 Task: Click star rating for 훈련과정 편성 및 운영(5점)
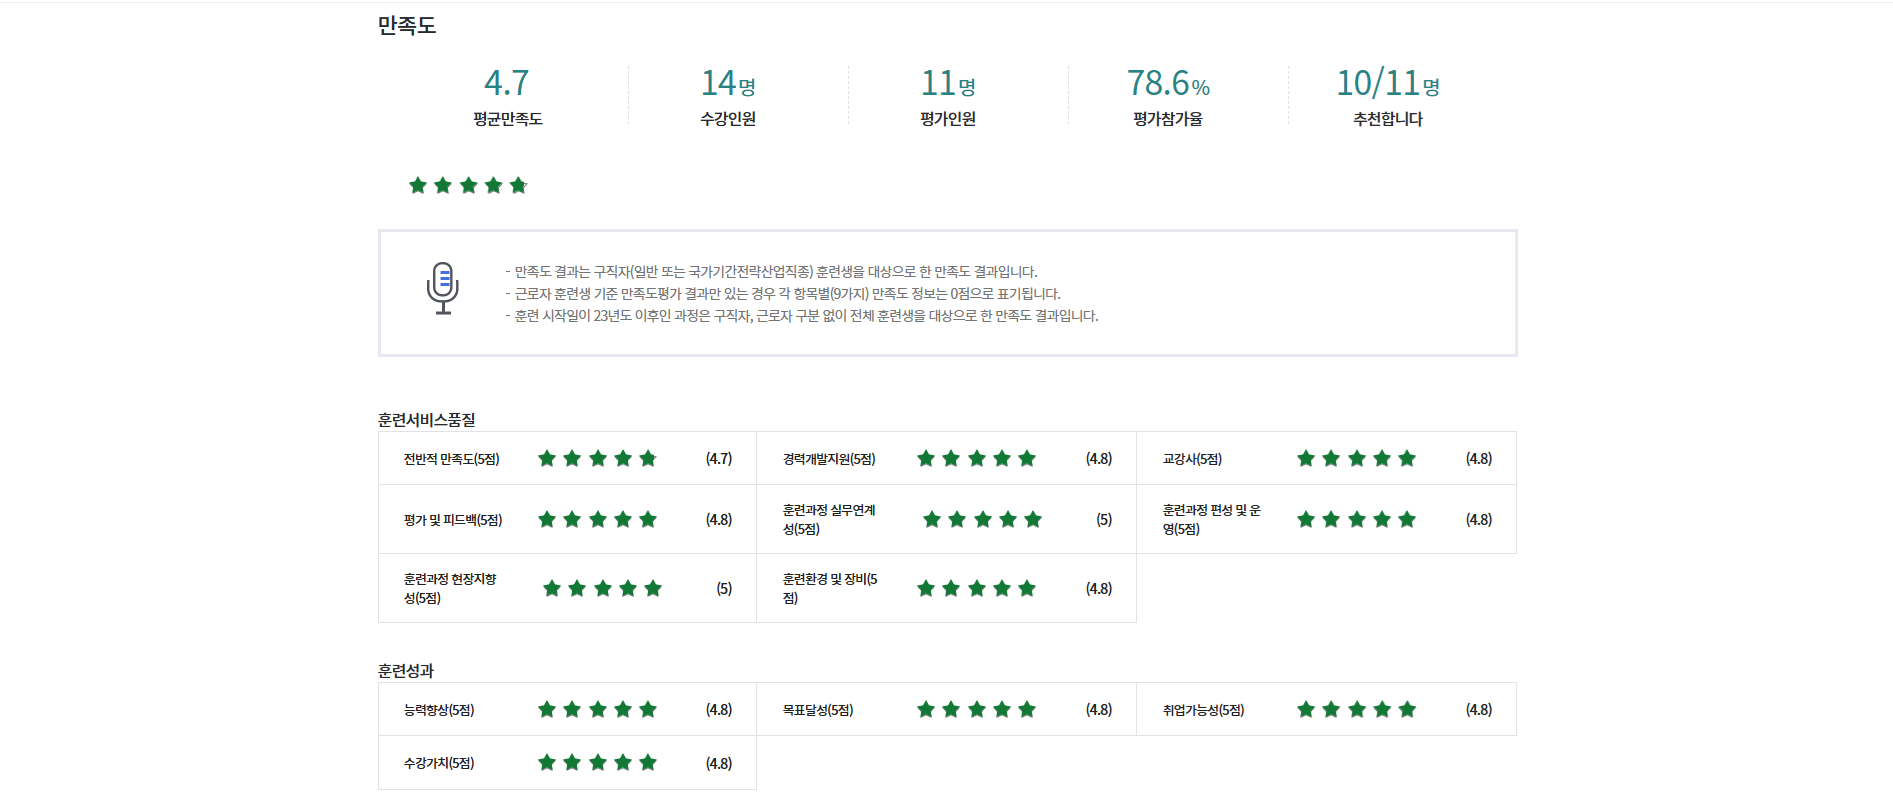1357,519
